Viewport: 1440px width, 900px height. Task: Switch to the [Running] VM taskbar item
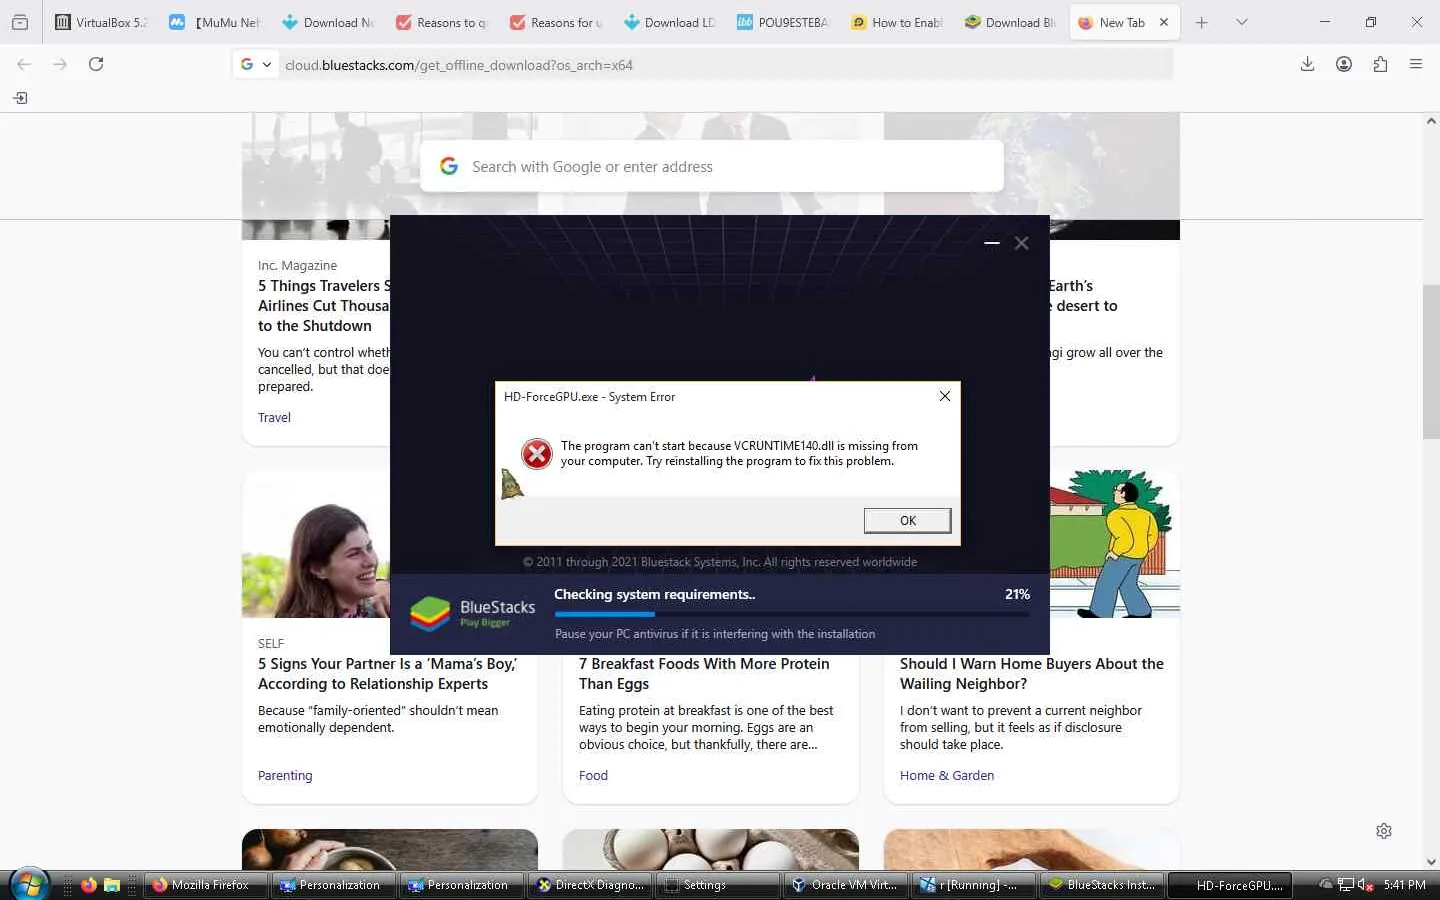[x=975, y=885]
